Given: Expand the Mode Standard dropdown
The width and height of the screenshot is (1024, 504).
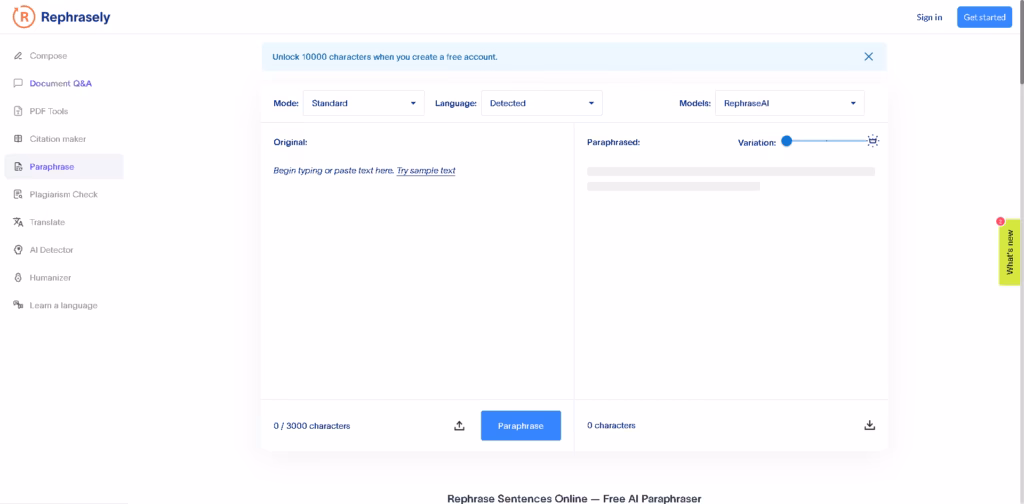Looking at the screenshot, I should point(364,103).
